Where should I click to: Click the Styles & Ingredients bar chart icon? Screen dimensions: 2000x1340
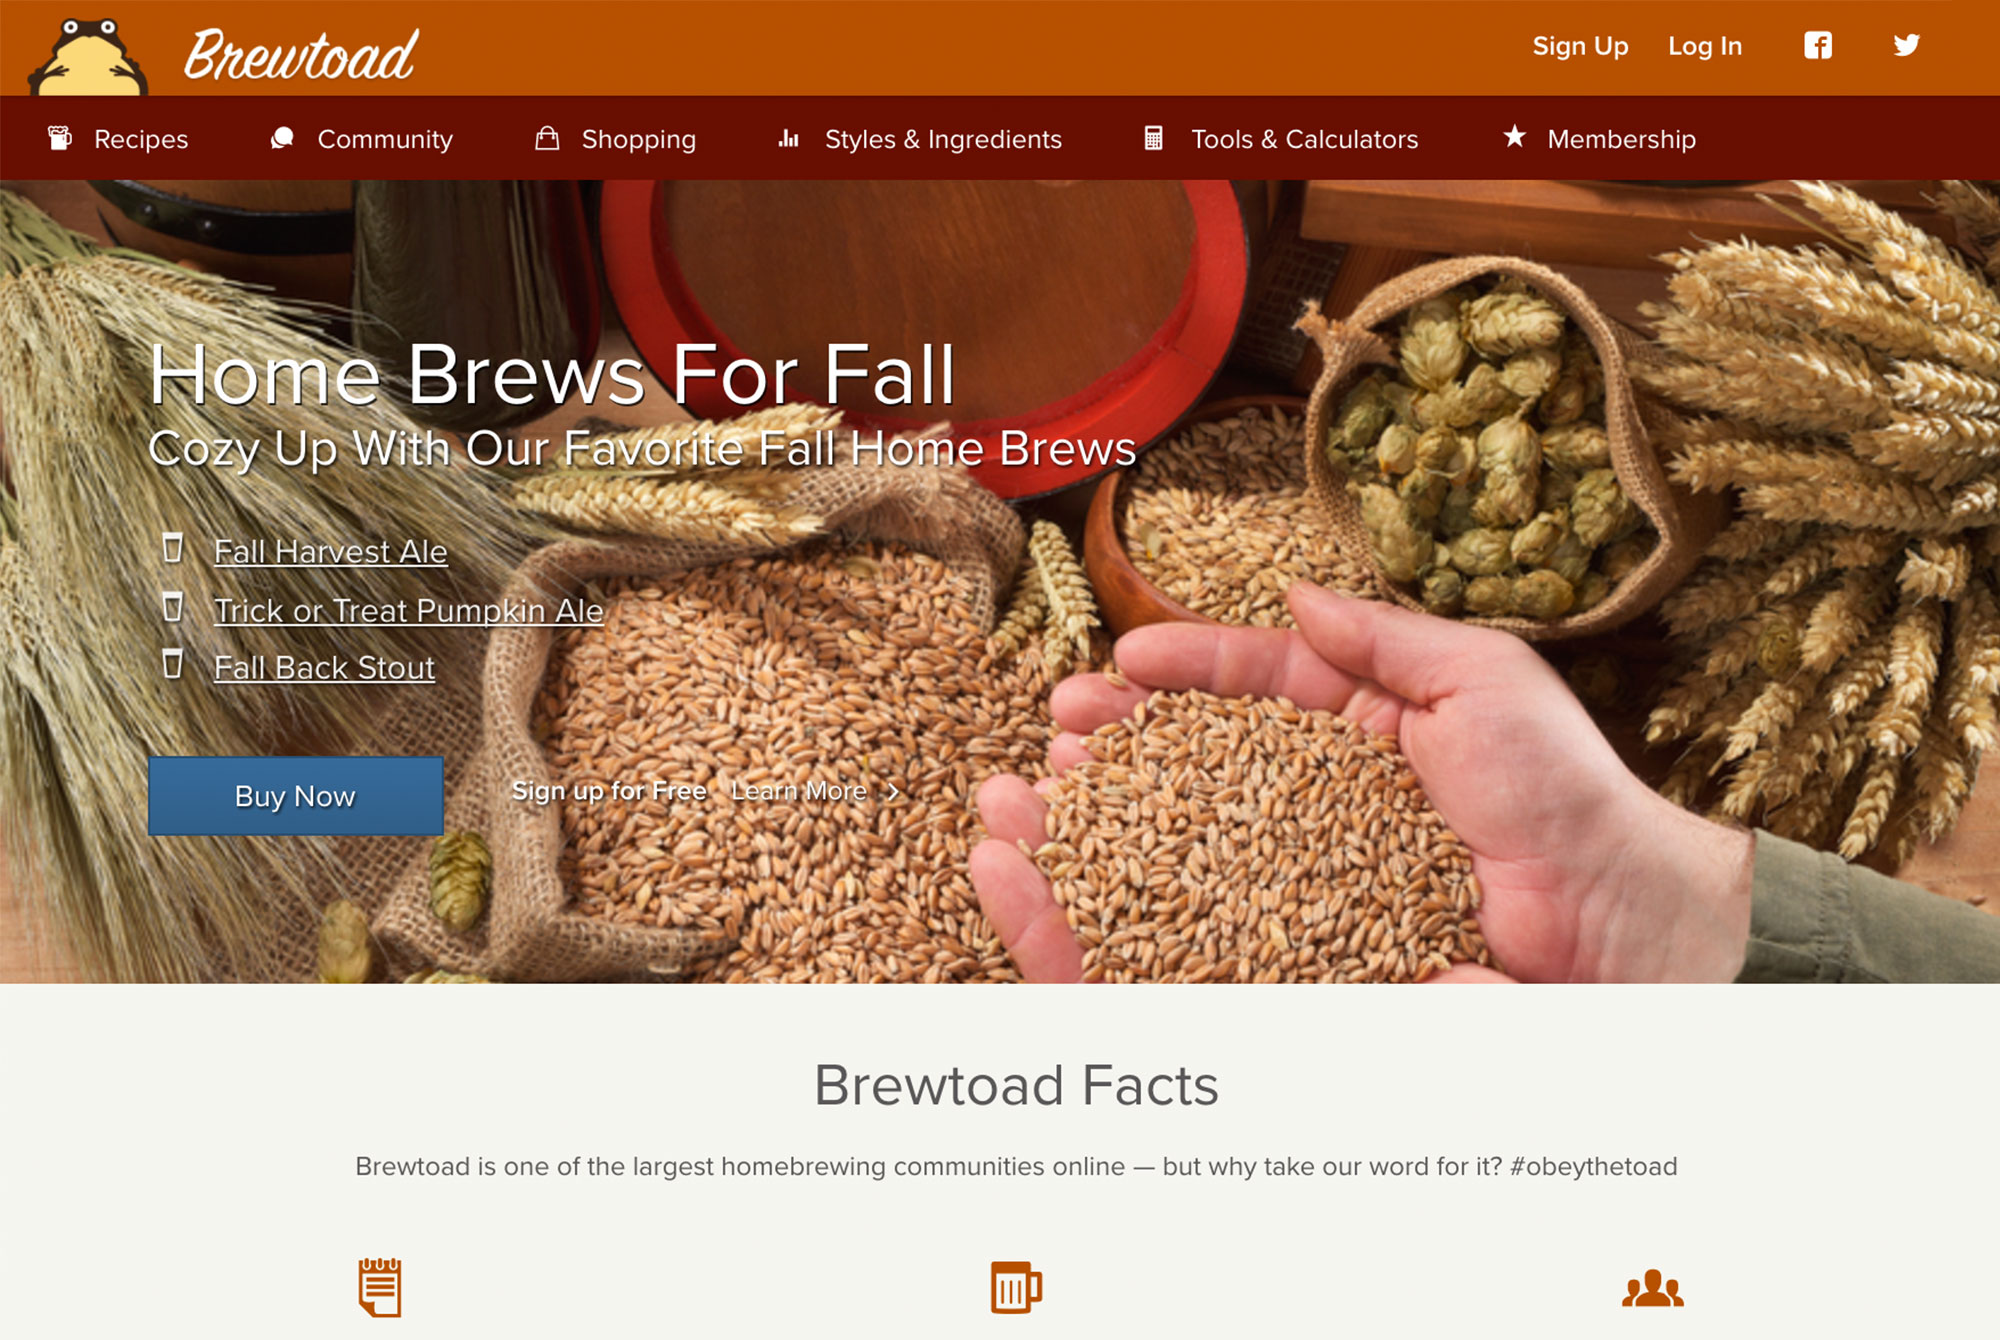(789, 138)
